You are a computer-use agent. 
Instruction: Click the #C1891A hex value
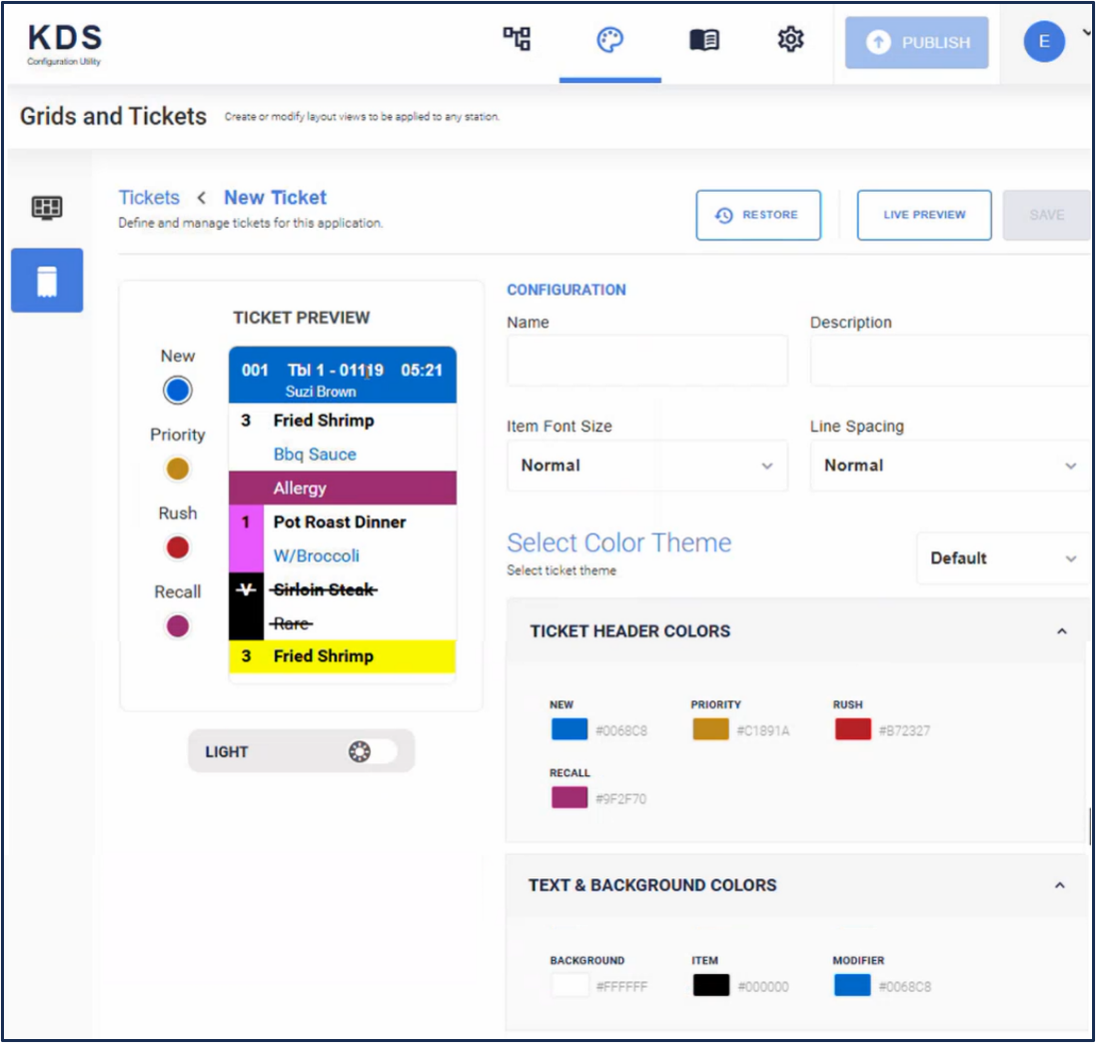763,731
